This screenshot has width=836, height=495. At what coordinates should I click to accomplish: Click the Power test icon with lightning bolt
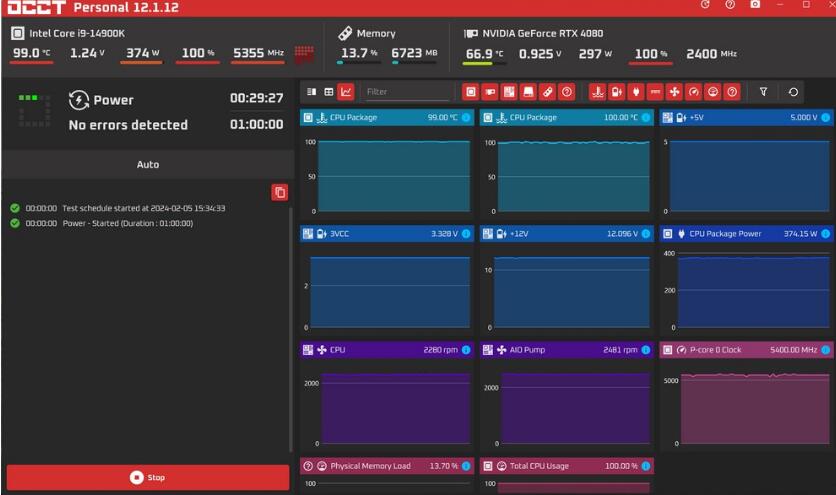(x=79, y=100)
